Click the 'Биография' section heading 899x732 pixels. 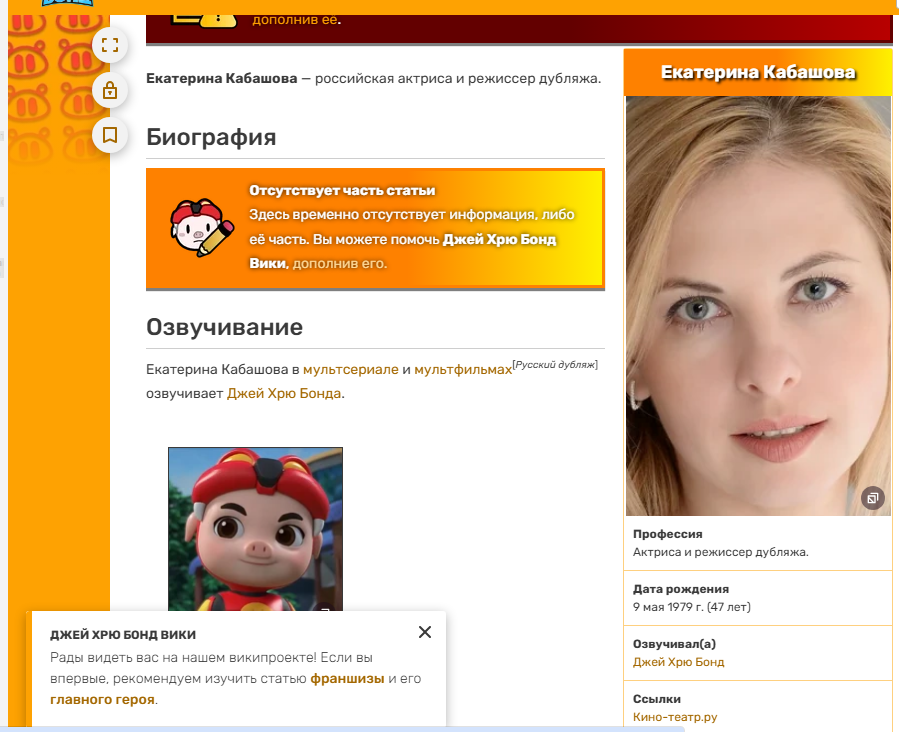coord(211,137)
